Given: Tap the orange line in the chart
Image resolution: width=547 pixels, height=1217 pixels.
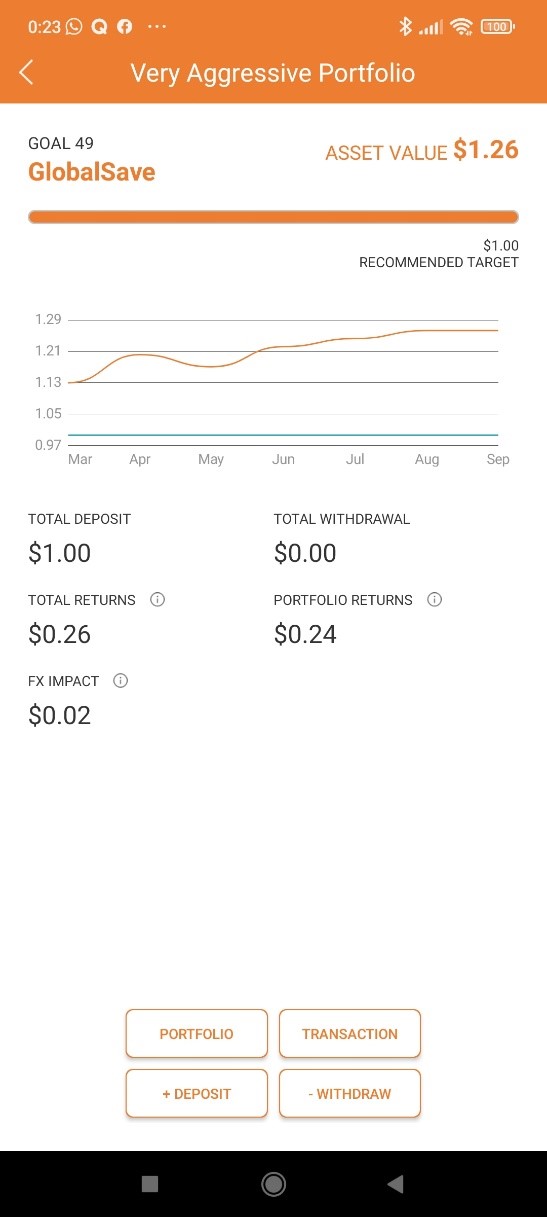Looking at the screenshot, I should click(284, 347).
